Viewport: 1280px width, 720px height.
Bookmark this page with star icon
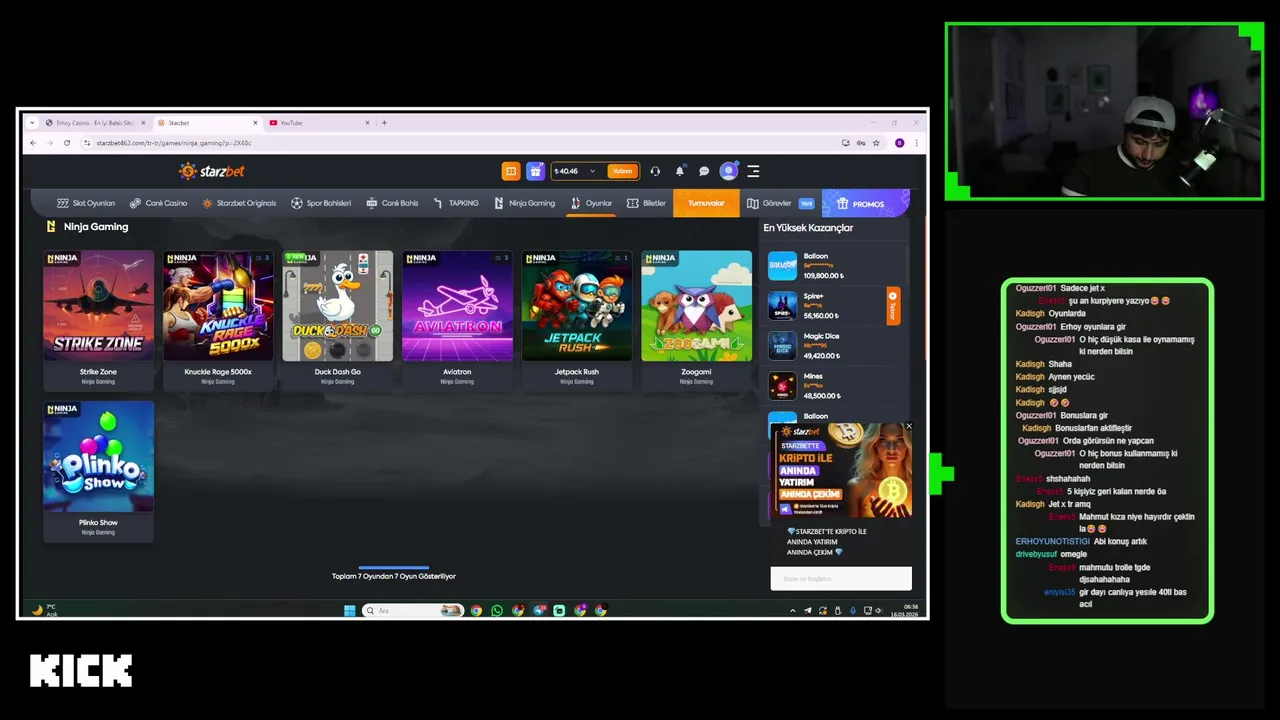click(876, 143)
